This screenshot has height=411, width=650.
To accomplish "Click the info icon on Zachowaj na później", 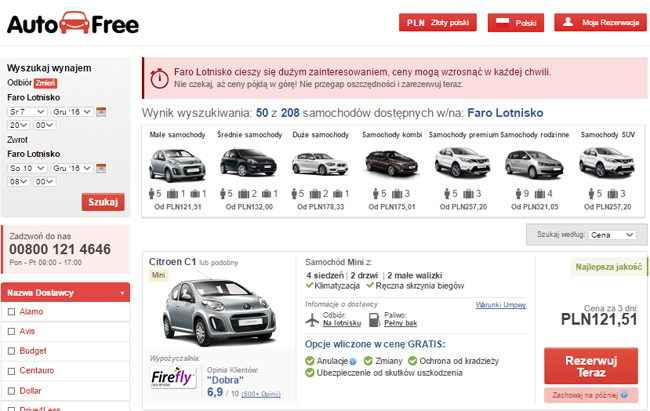I will point(624,395).
